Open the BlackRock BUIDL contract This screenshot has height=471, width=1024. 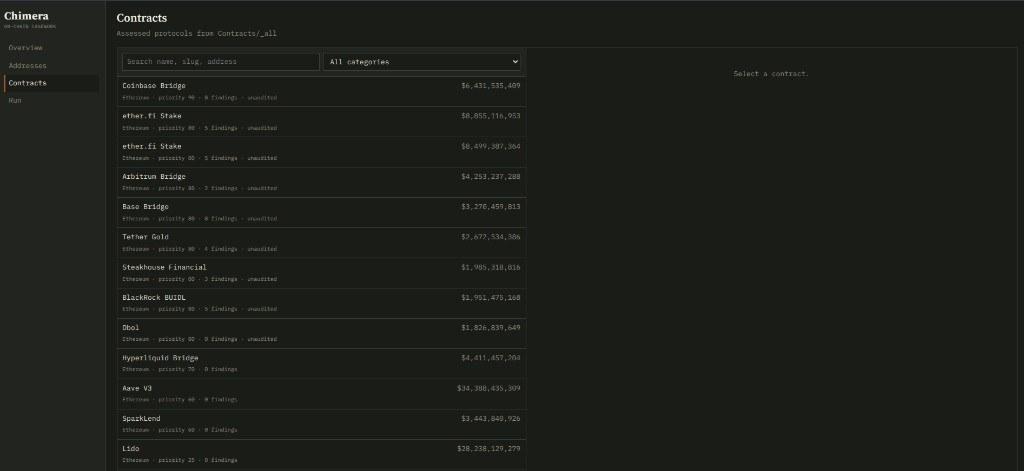pos(321,303)
